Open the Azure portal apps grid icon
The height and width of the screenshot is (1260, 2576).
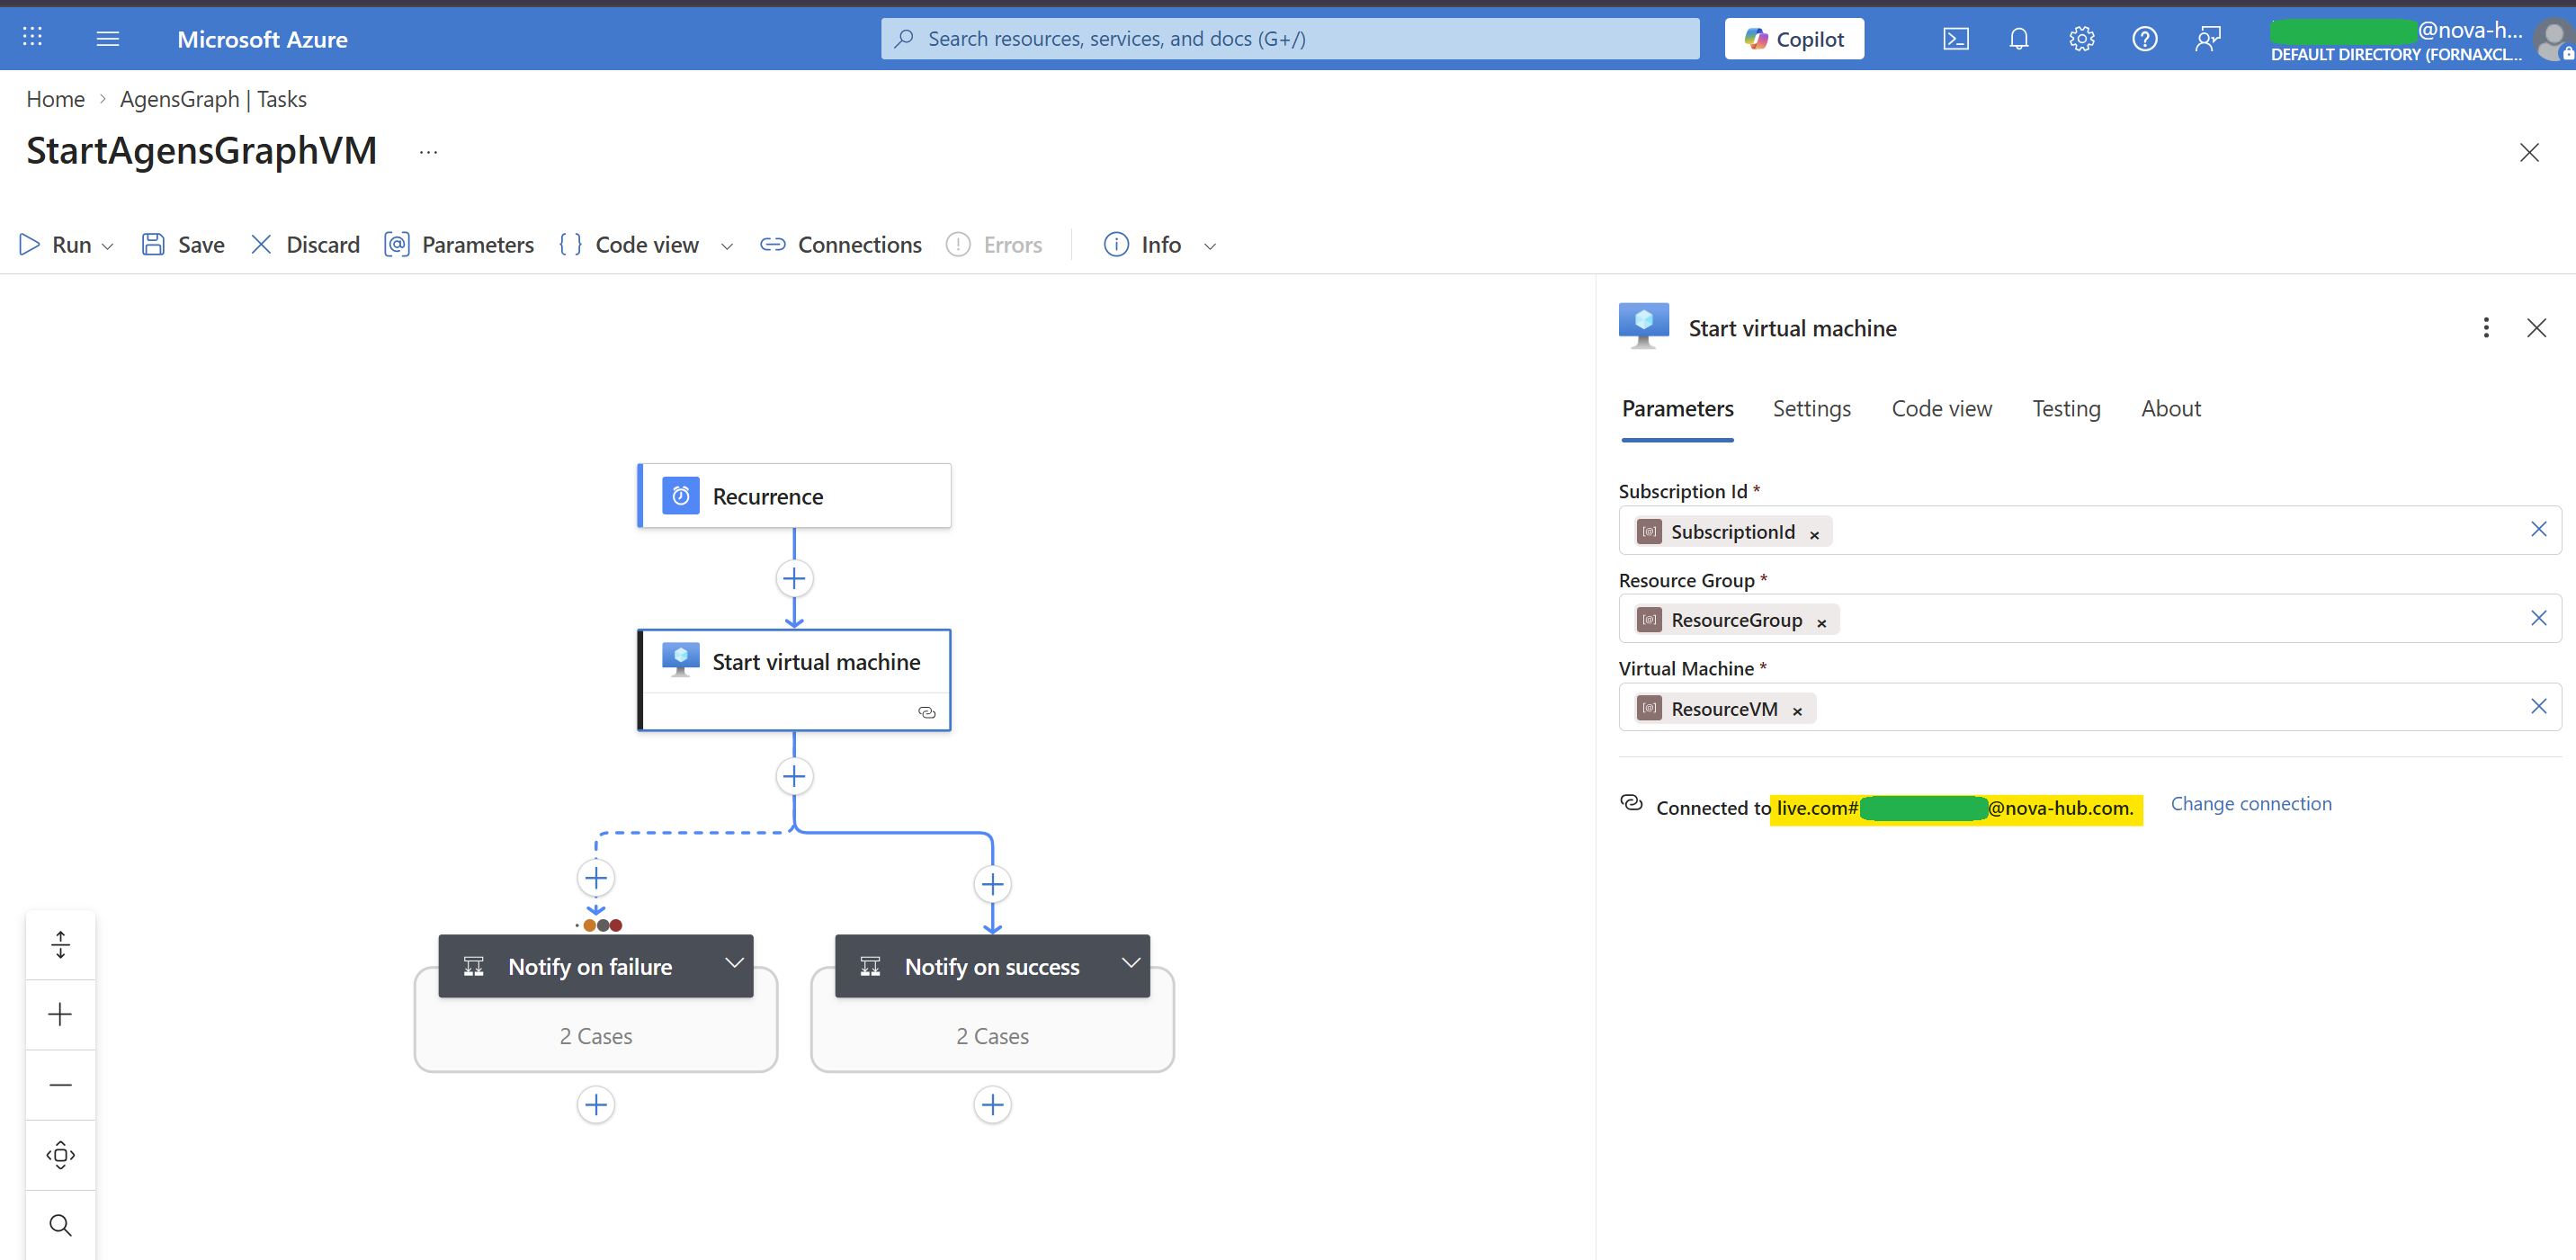32,38
